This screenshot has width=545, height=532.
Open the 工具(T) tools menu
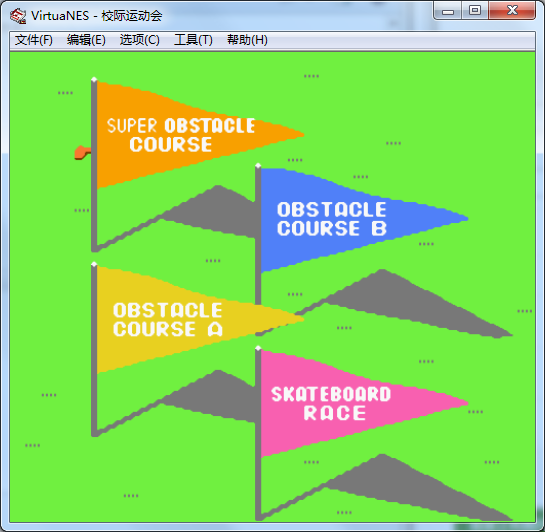(193, 40)
